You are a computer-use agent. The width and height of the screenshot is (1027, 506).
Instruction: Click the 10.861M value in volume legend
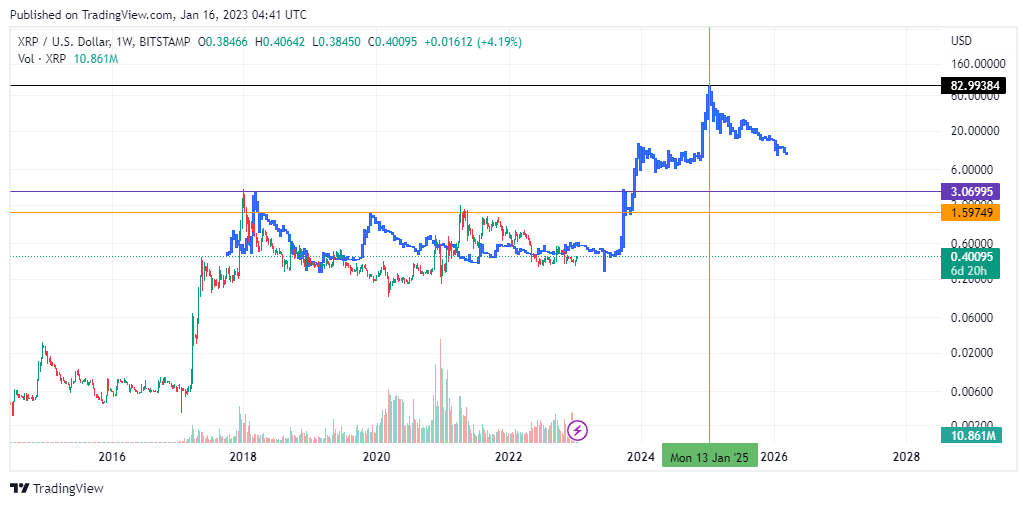(x=96, y=58)
